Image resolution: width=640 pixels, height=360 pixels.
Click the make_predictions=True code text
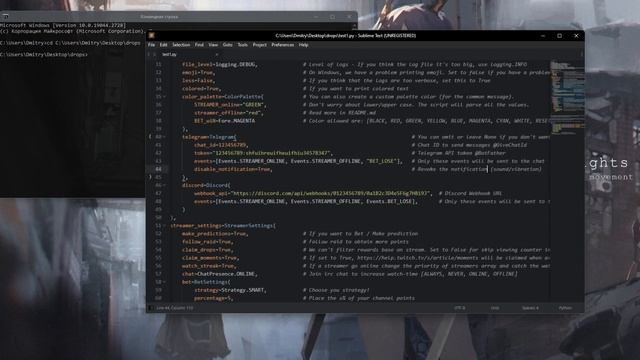(215, 234)
